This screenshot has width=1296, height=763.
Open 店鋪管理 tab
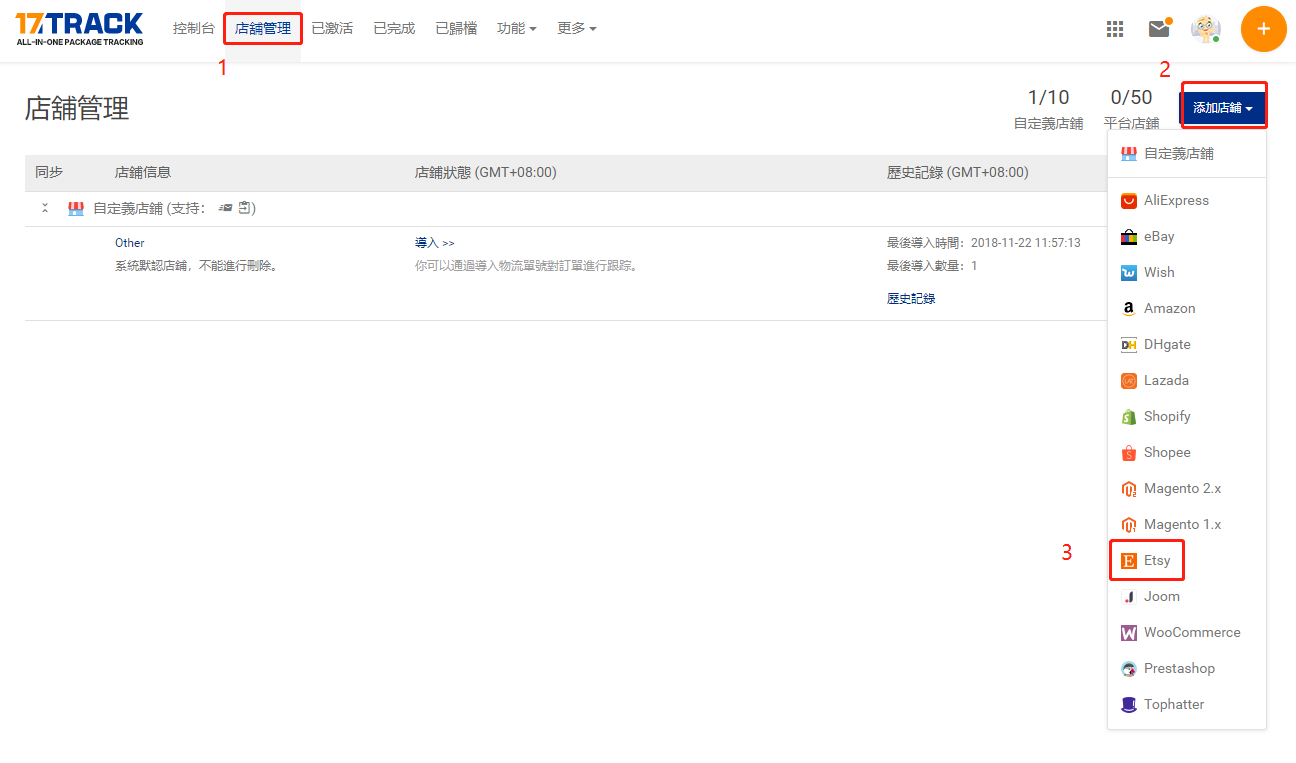[x=263, y=28]
